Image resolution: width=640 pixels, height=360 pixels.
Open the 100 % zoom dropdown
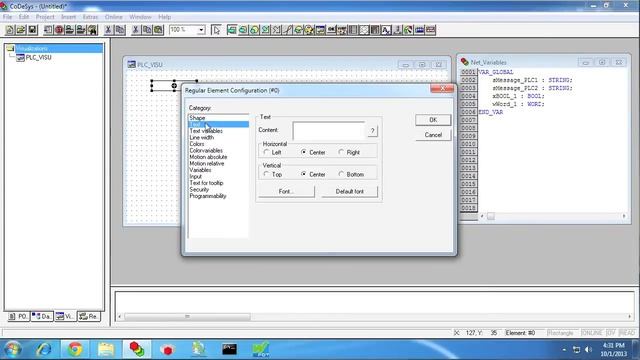(201, 30)
